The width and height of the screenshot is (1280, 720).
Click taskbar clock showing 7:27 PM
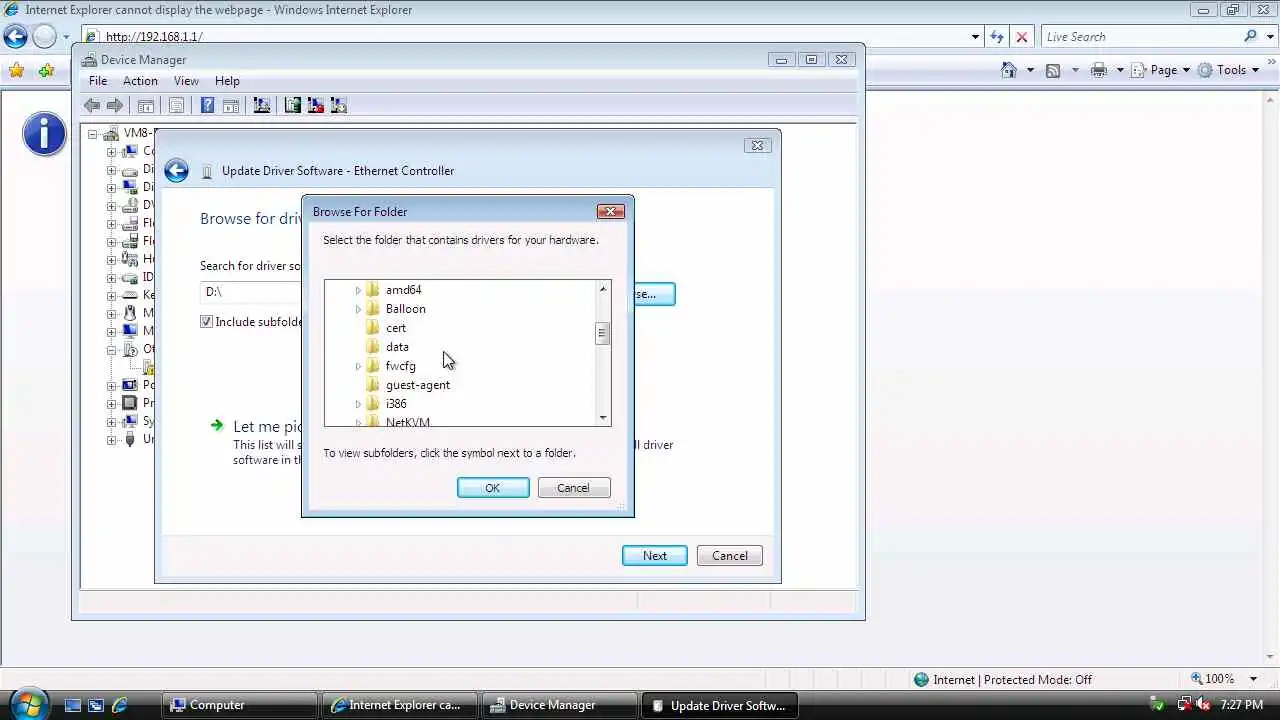tap(1242, 705)
